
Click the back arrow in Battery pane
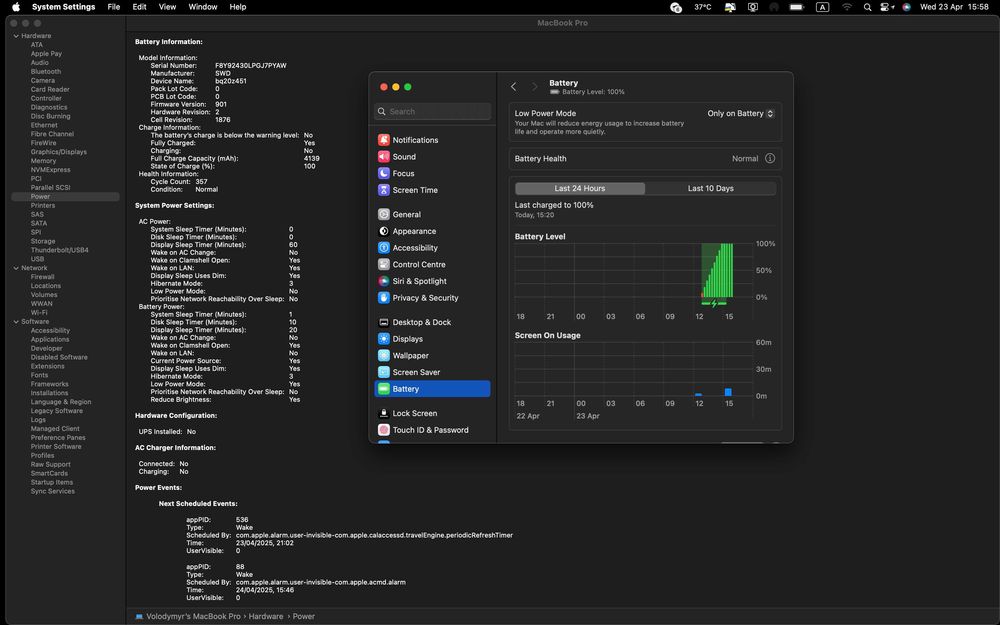click(x=514, y=87)
